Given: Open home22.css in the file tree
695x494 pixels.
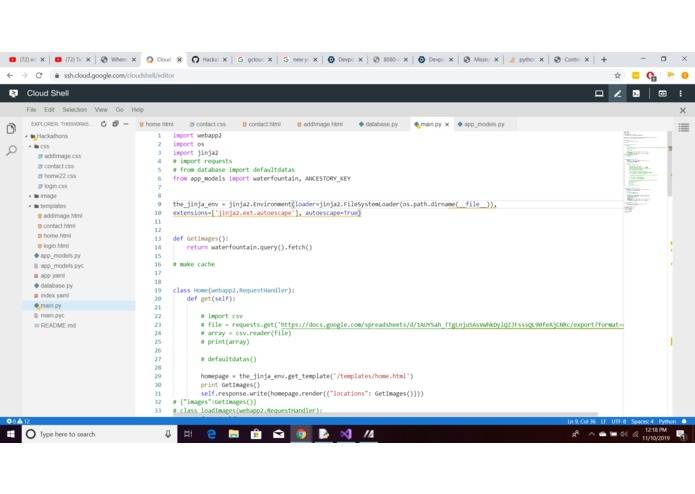Looking at the screenshot, I should 60,176.
